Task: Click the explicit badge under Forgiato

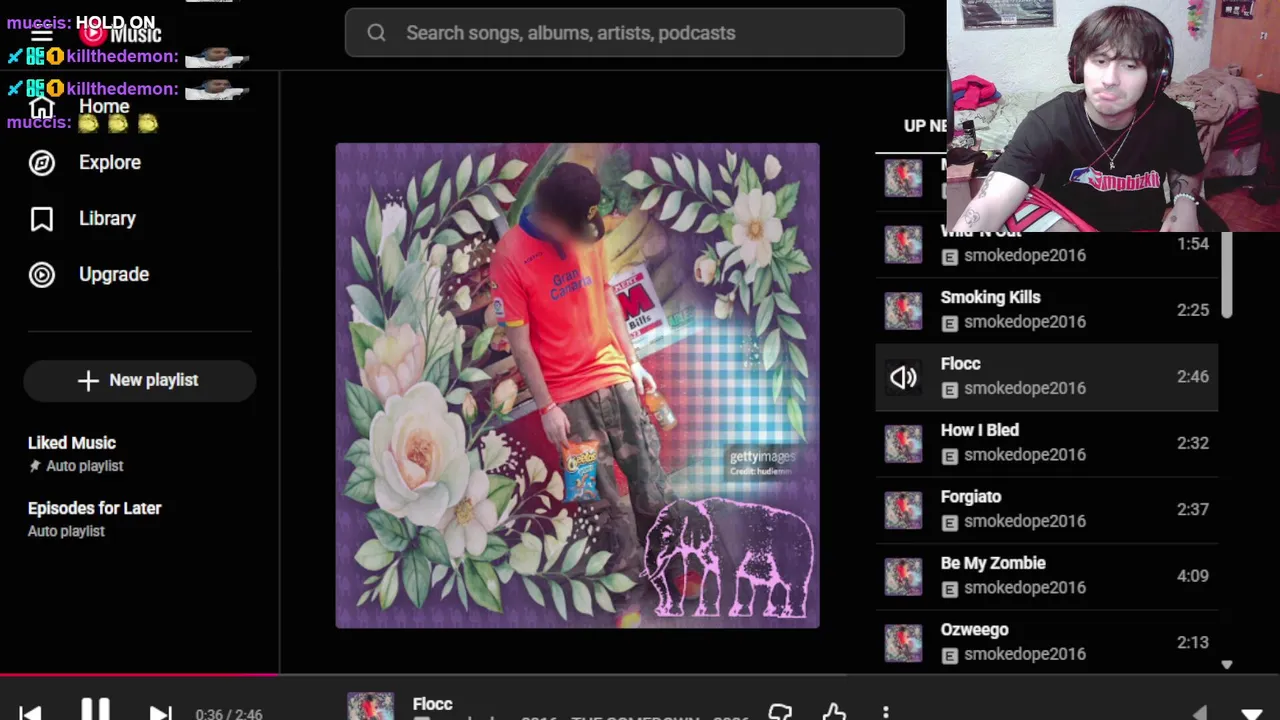Action: (x=950, y=522)
